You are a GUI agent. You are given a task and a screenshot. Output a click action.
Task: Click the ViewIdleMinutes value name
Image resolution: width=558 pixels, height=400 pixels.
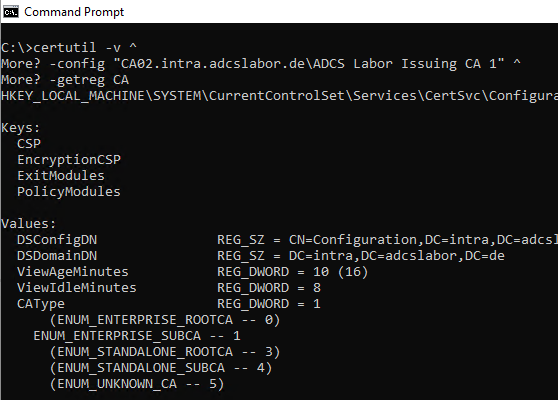pos(77,288)
